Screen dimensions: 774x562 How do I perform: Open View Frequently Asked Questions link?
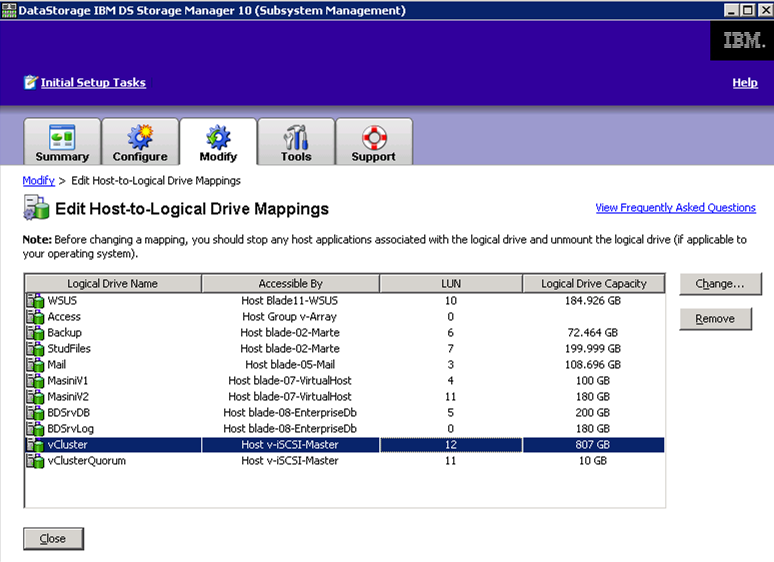click(x=675, y=208)
